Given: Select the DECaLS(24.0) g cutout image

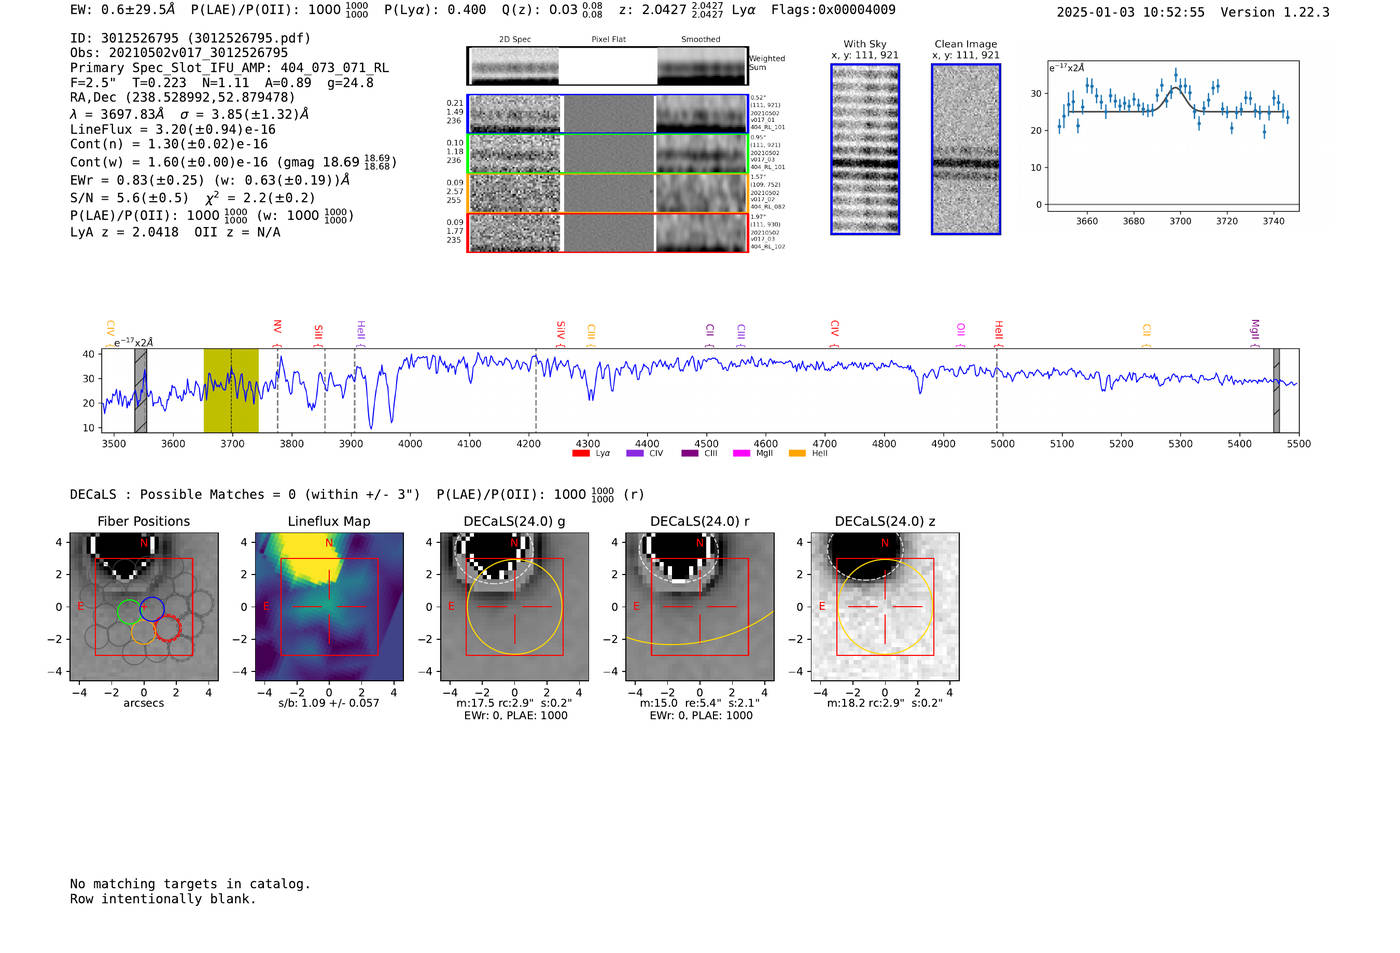Looking at the screenshot, I should pyautogui.click(x=514, y=607).
